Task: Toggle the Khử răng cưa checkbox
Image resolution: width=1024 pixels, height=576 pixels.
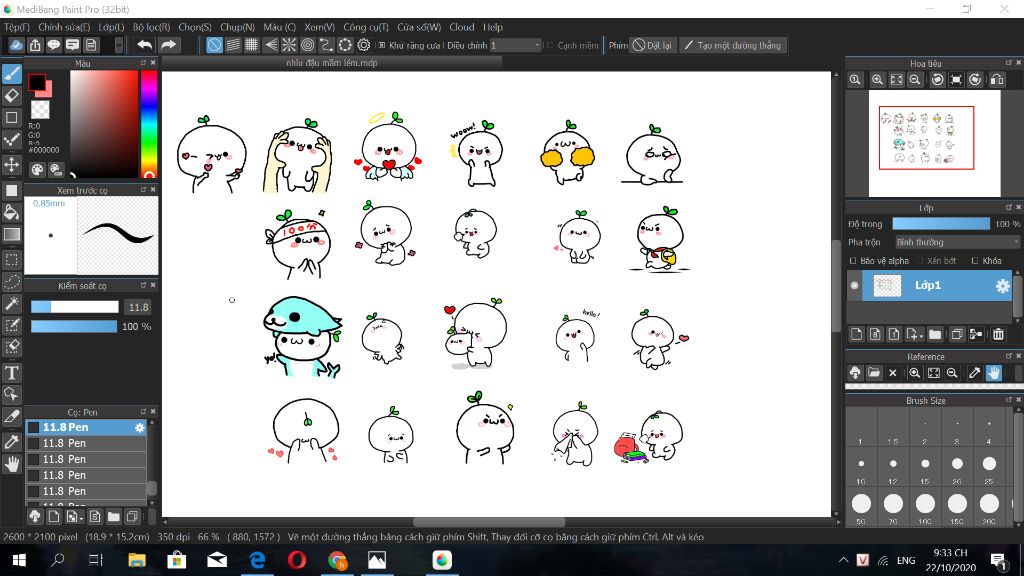Action: (382, 46)
